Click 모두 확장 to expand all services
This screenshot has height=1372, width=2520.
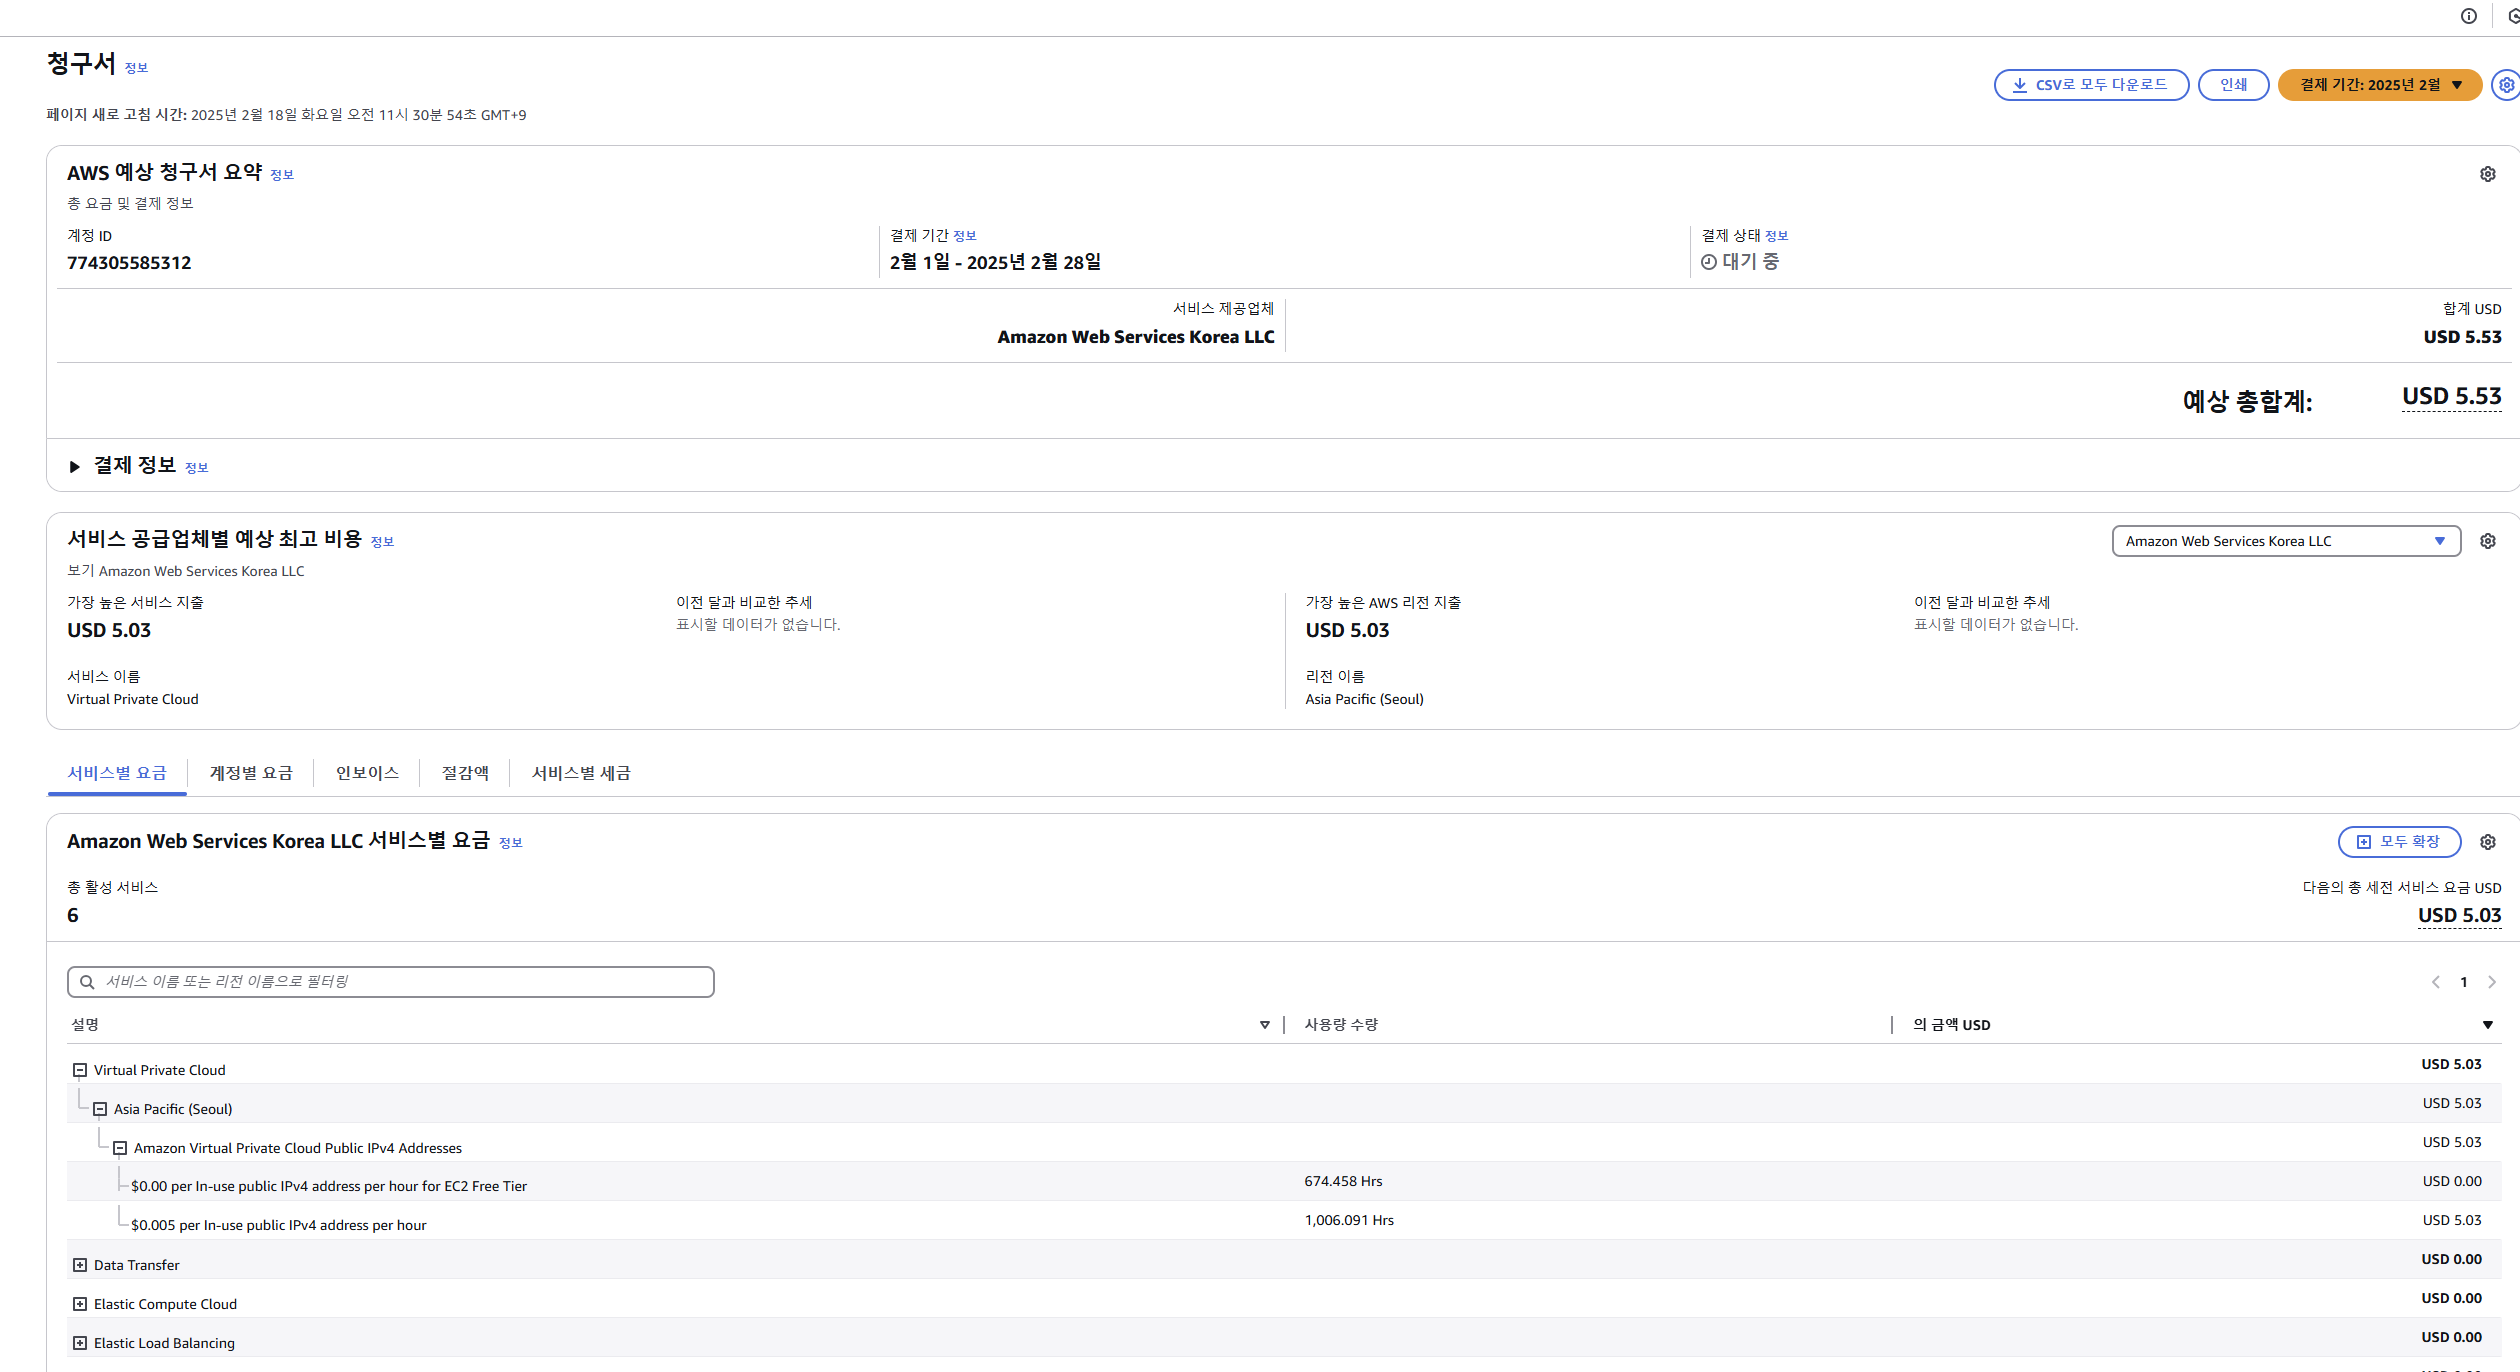tap(2399, 842)
